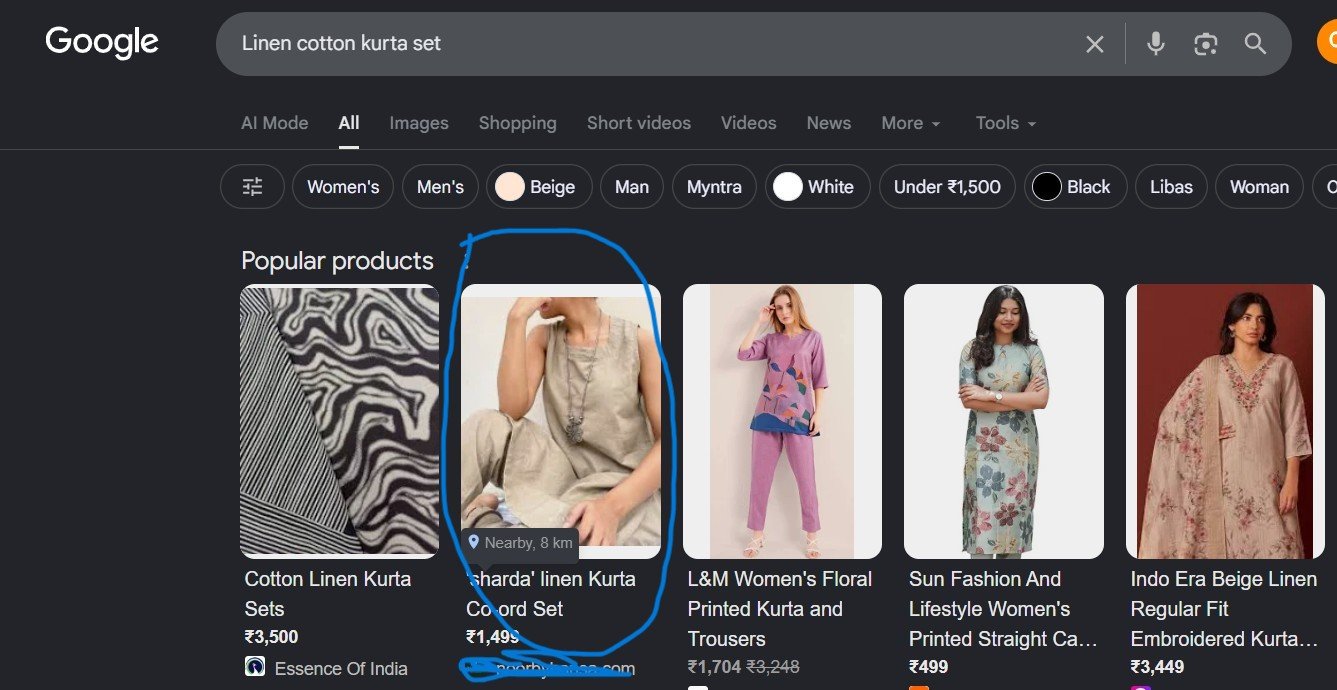Open Indo Era Beige Linen product link
The image size is (1337, 690).
pyautogui.click(x=1224, y=609)
